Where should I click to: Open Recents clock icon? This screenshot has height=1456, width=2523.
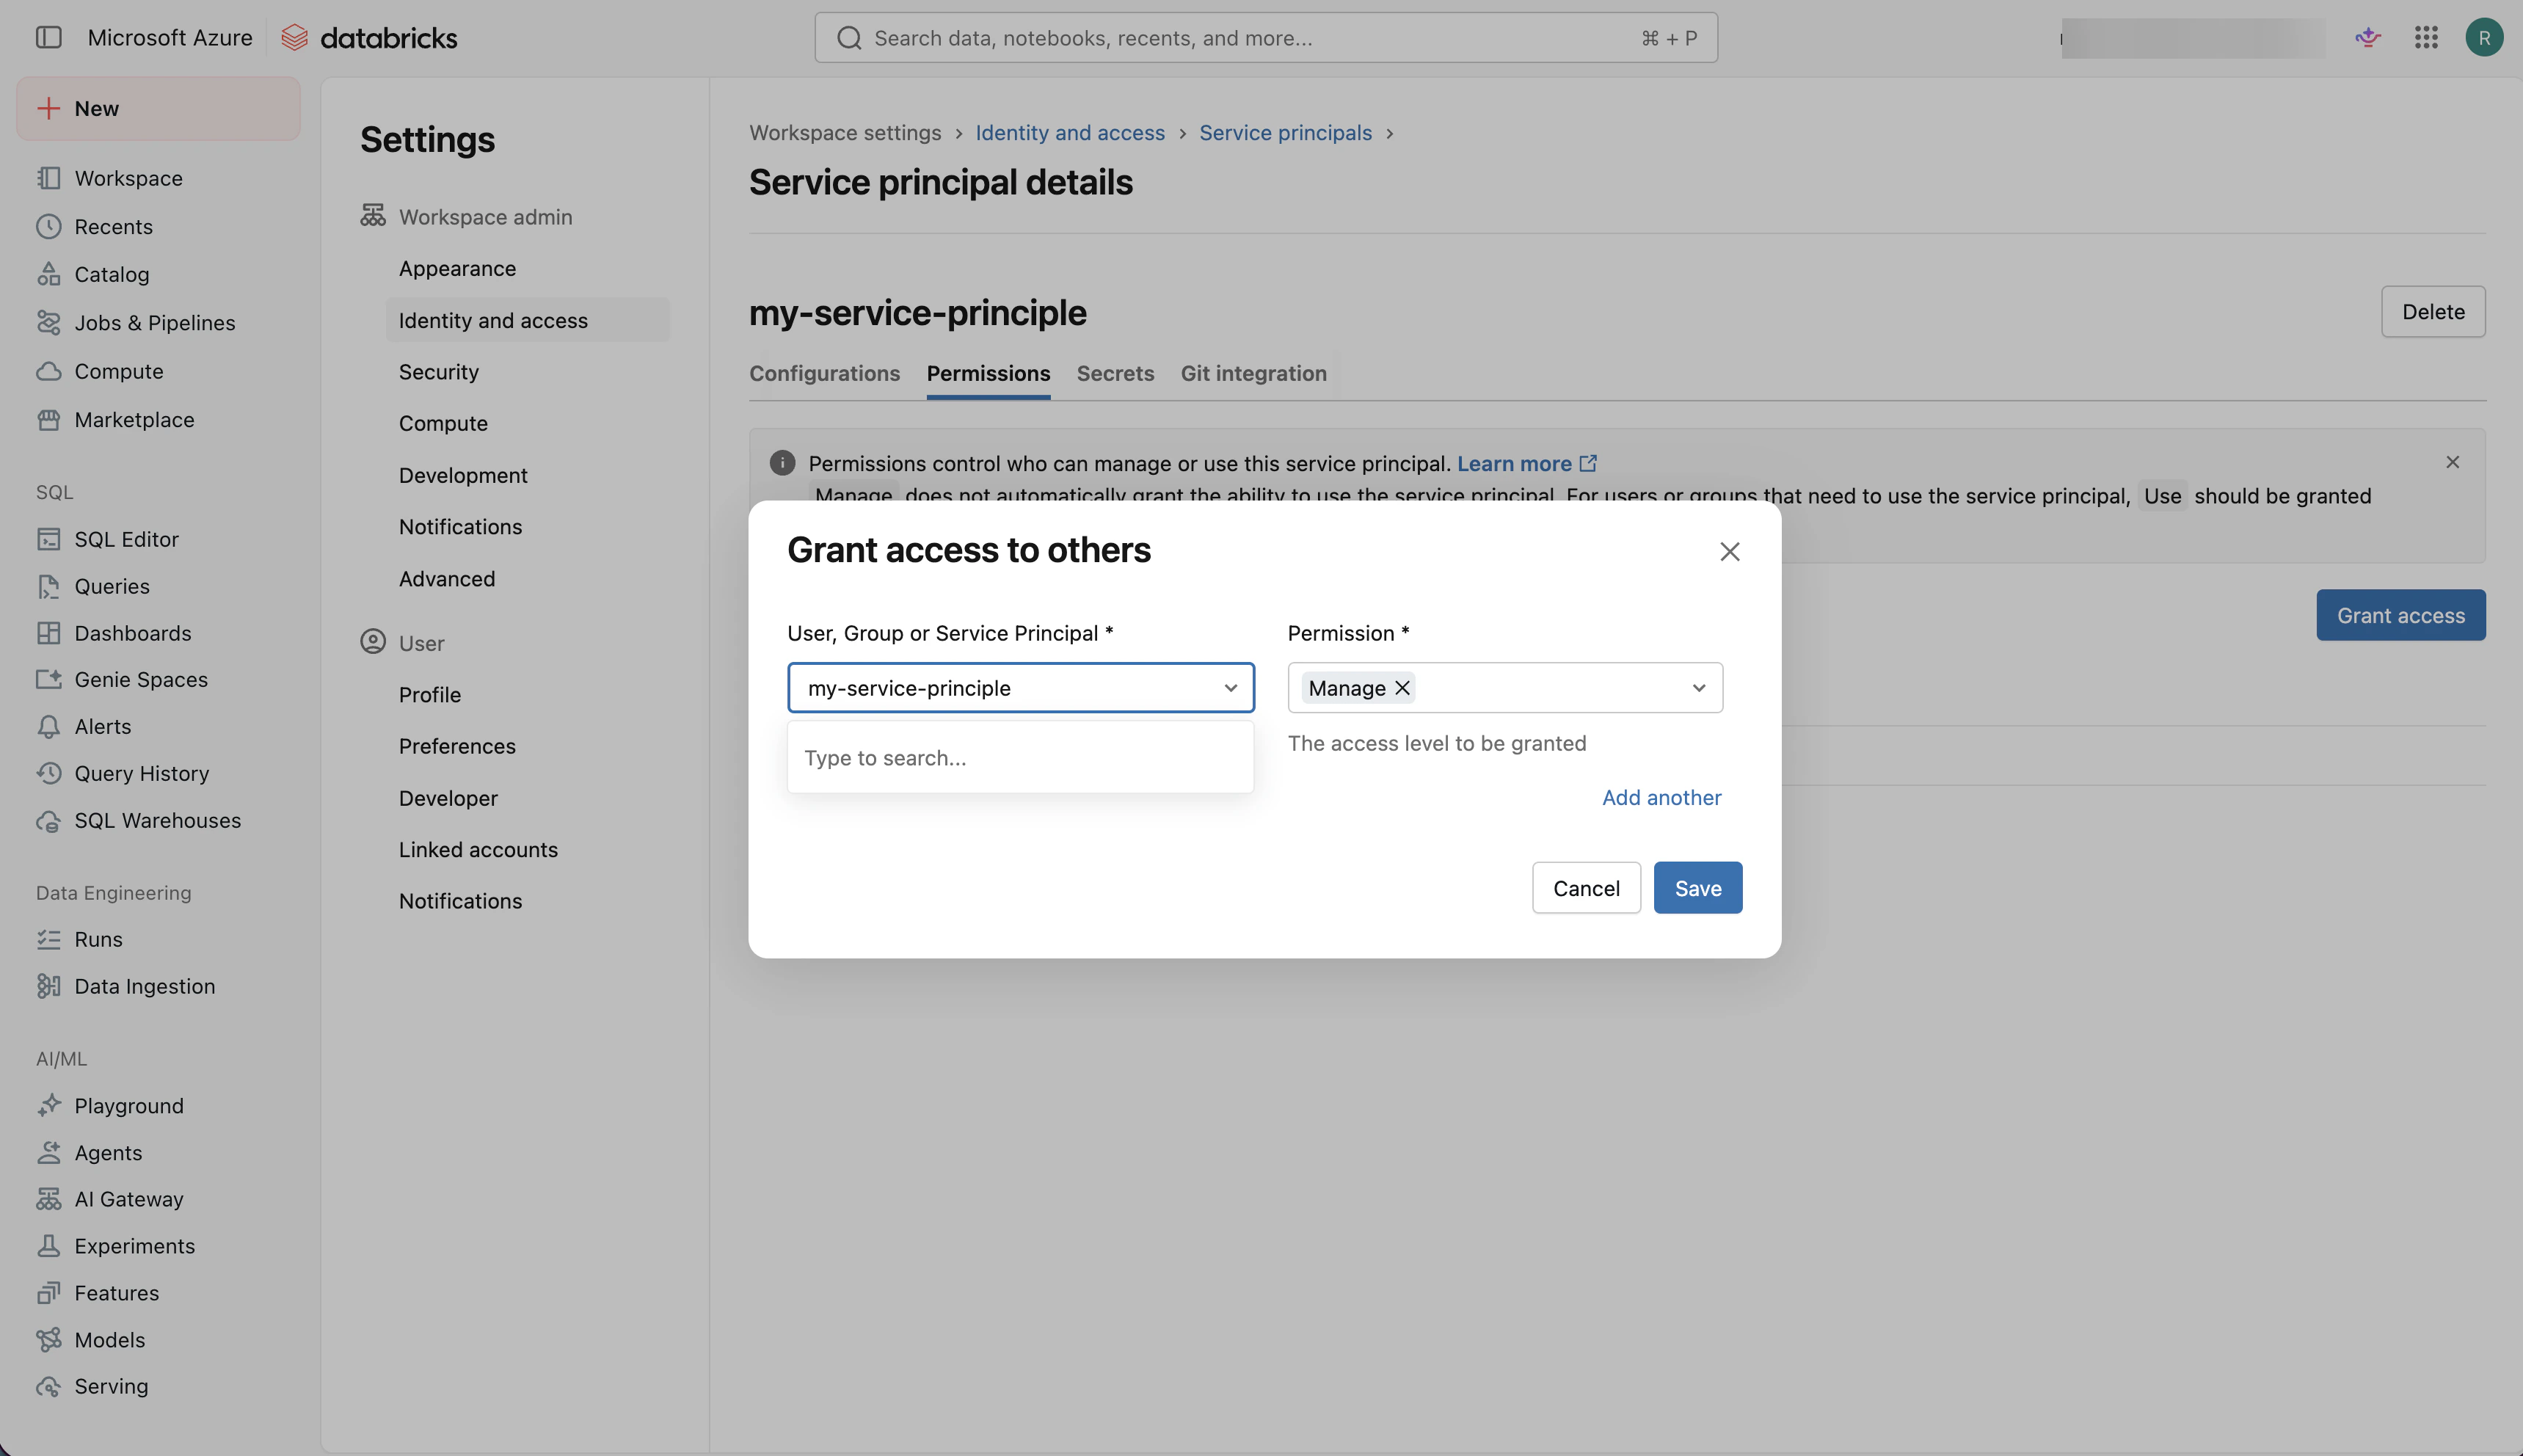click(48, 227)
